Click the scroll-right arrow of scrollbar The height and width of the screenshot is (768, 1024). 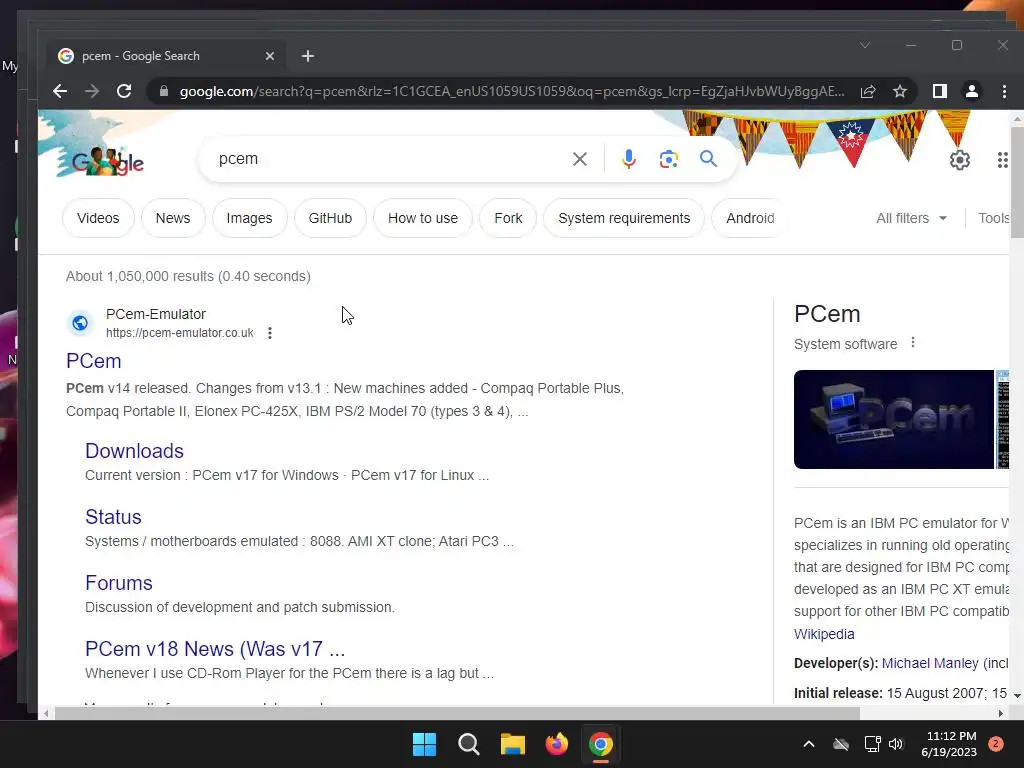(x=1000, y=714)
